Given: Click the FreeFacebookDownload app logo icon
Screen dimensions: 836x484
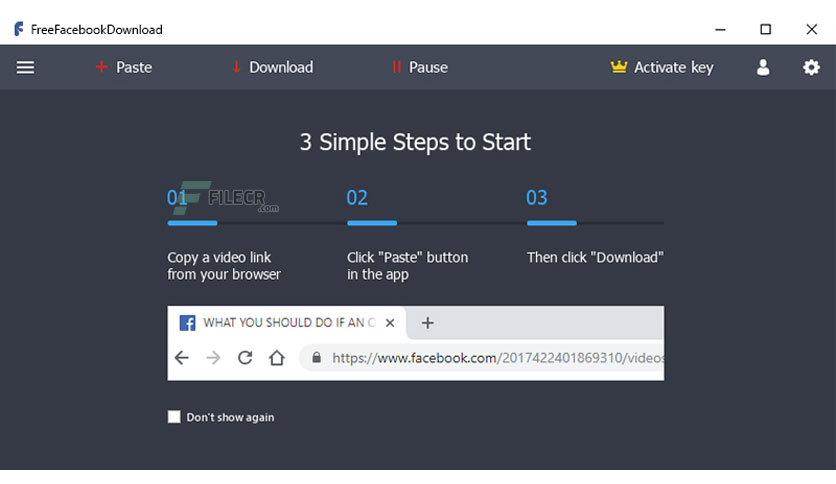Looking at the screenshot, I should 19,29.
